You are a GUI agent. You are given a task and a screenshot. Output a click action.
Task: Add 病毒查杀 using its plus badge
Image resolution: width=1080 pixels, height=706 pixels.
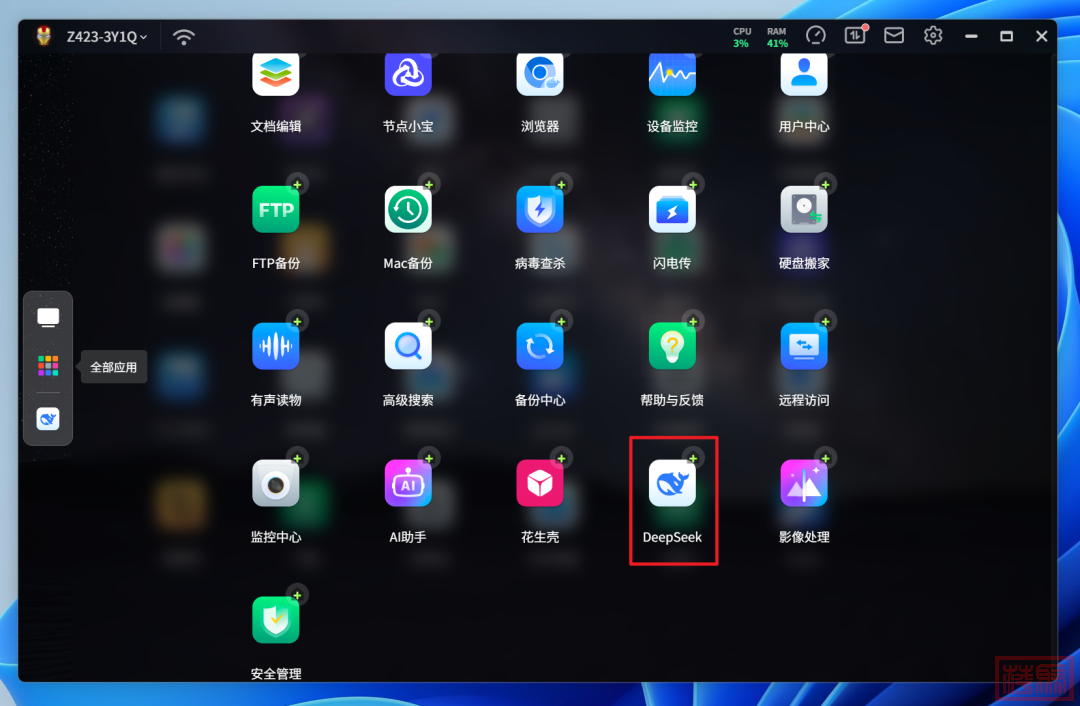tap(561, 185)
